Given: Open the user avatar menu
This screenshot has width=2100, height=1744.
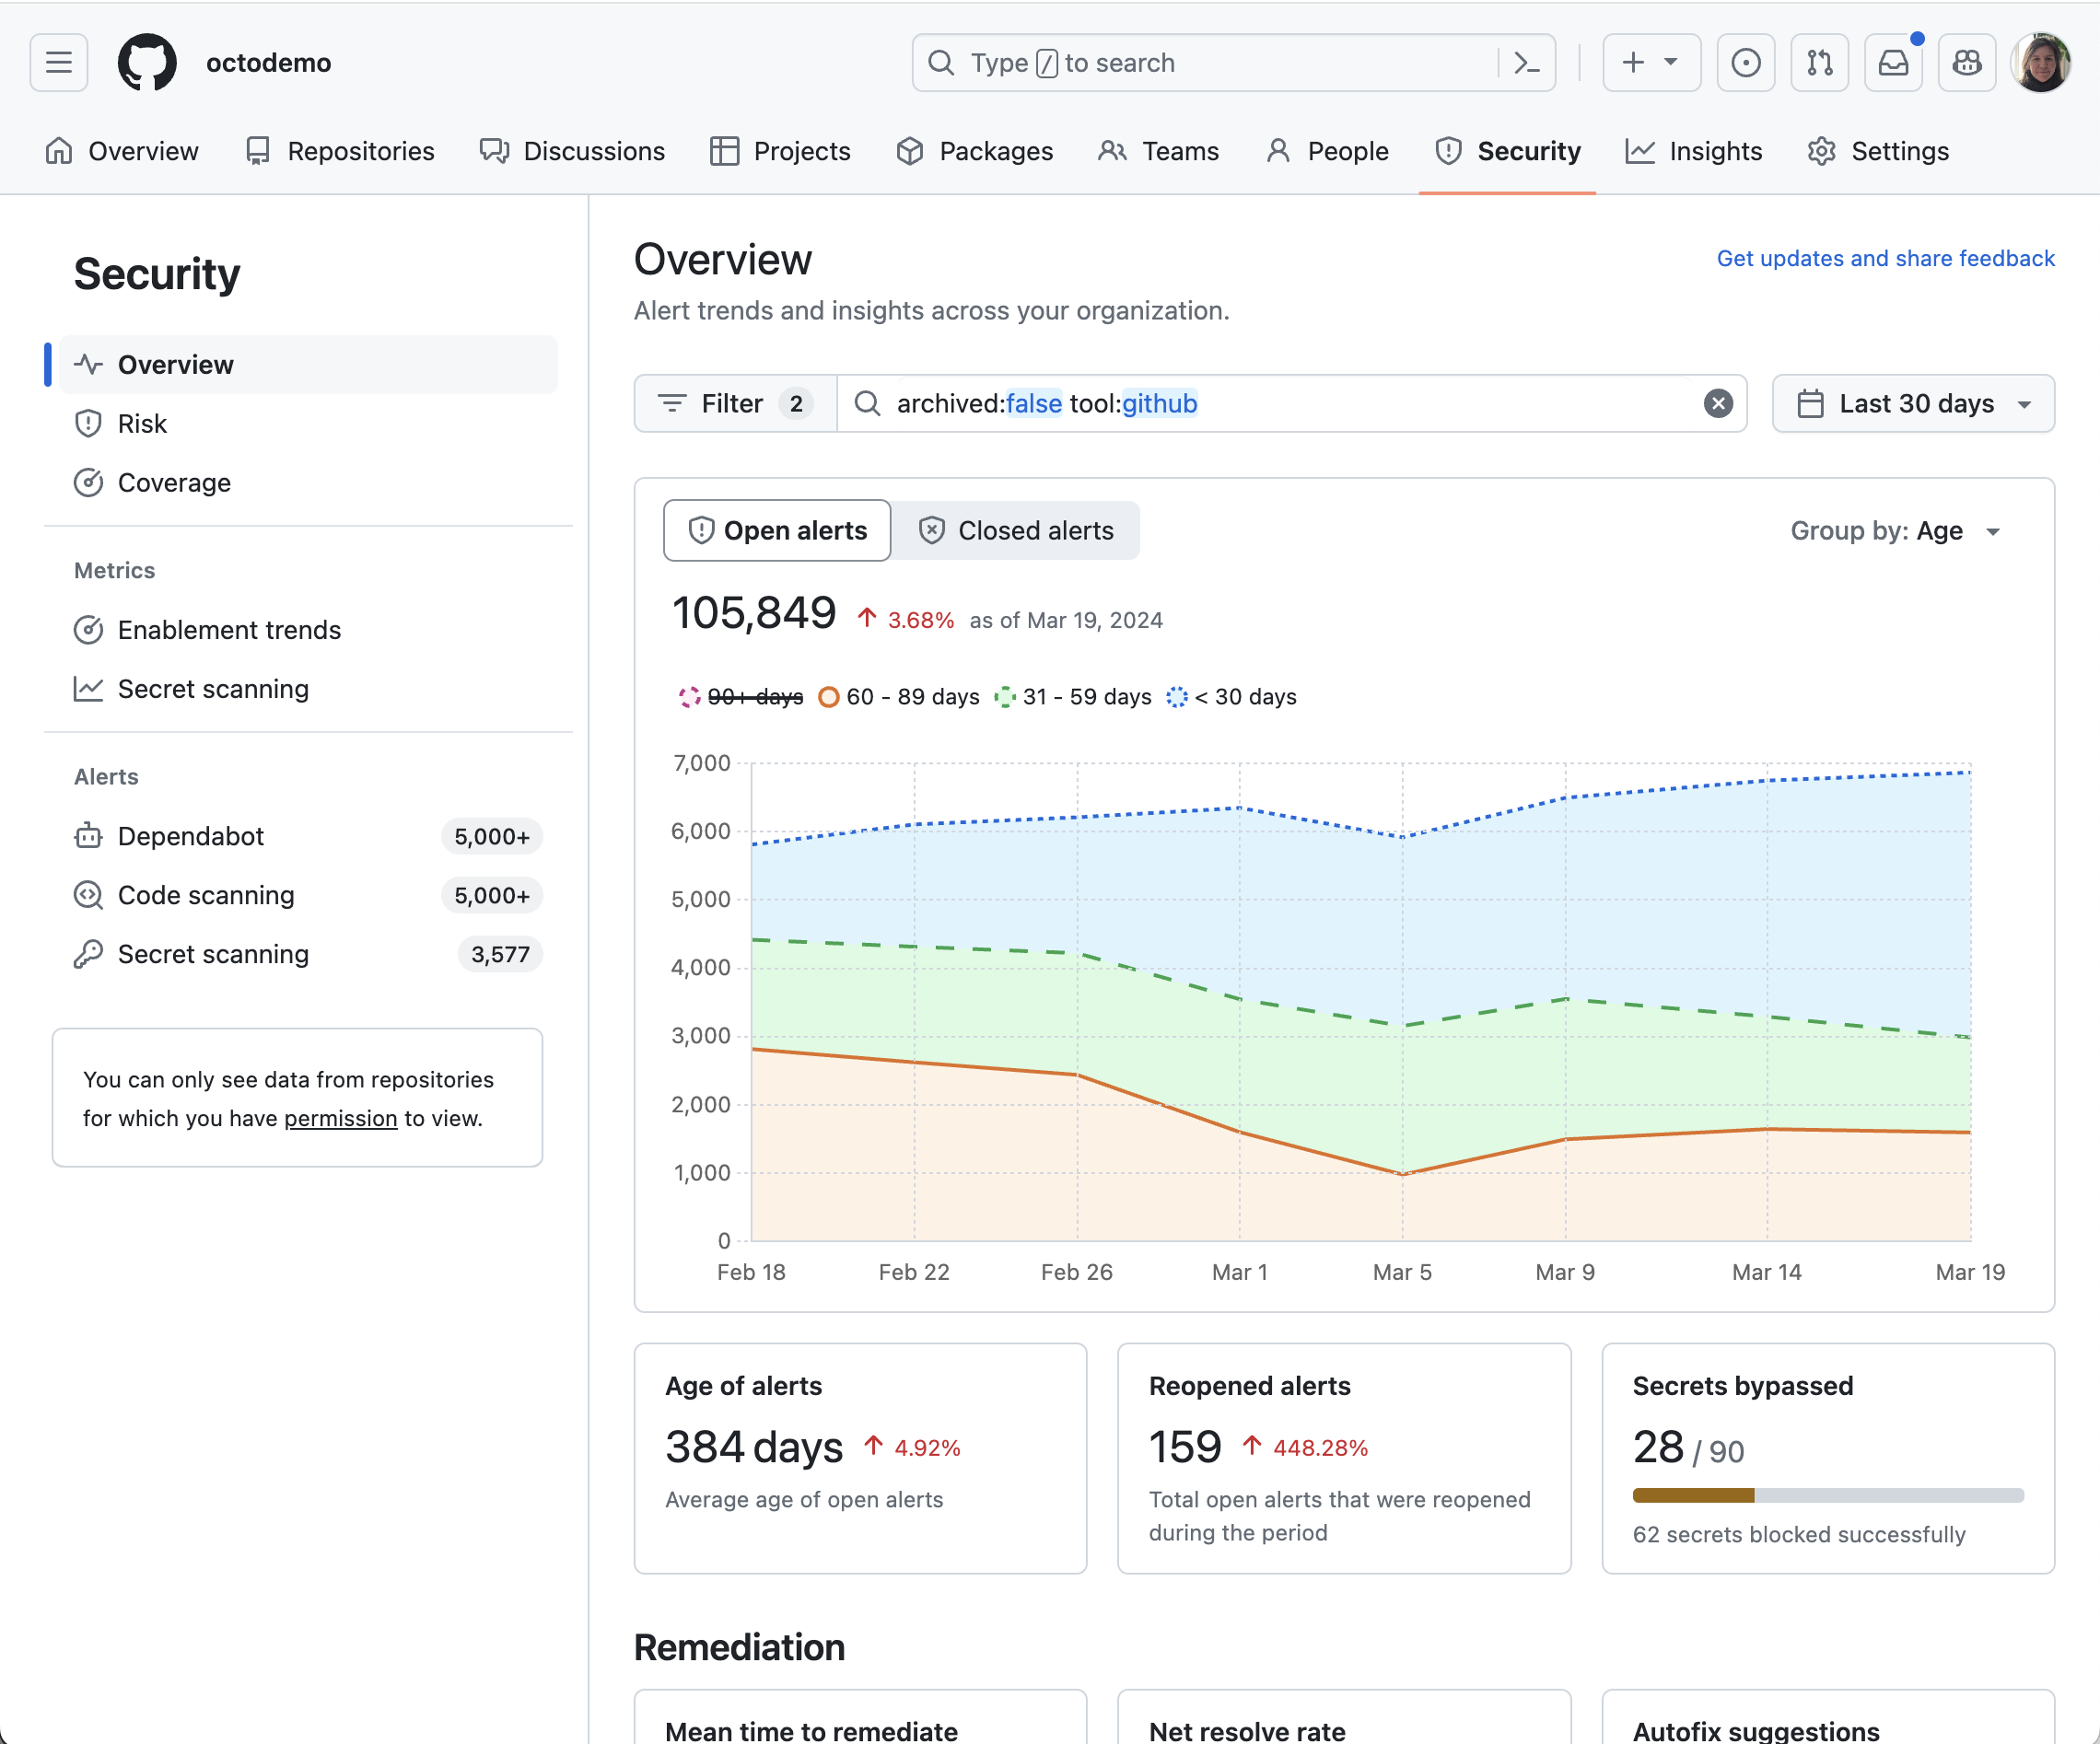Looking at the screenshot, I should point(2041,63).
